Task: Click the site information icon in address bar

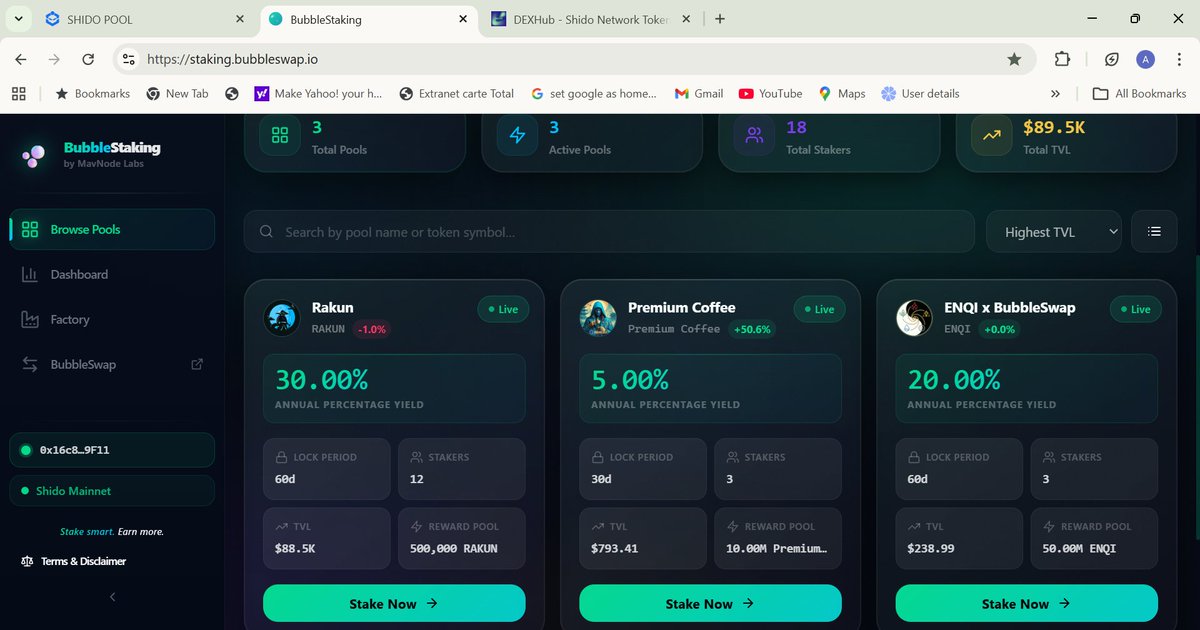Action: 128,60
